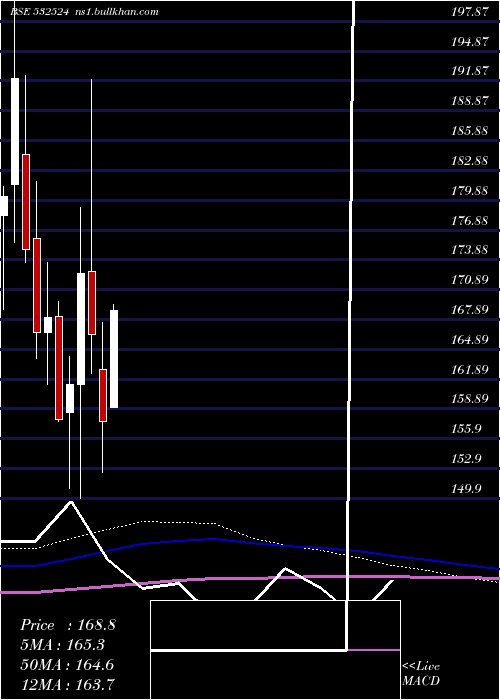Select the 149.9 price axis label
Viewport: 500px width, 700px height.
(x=467, y=488)
